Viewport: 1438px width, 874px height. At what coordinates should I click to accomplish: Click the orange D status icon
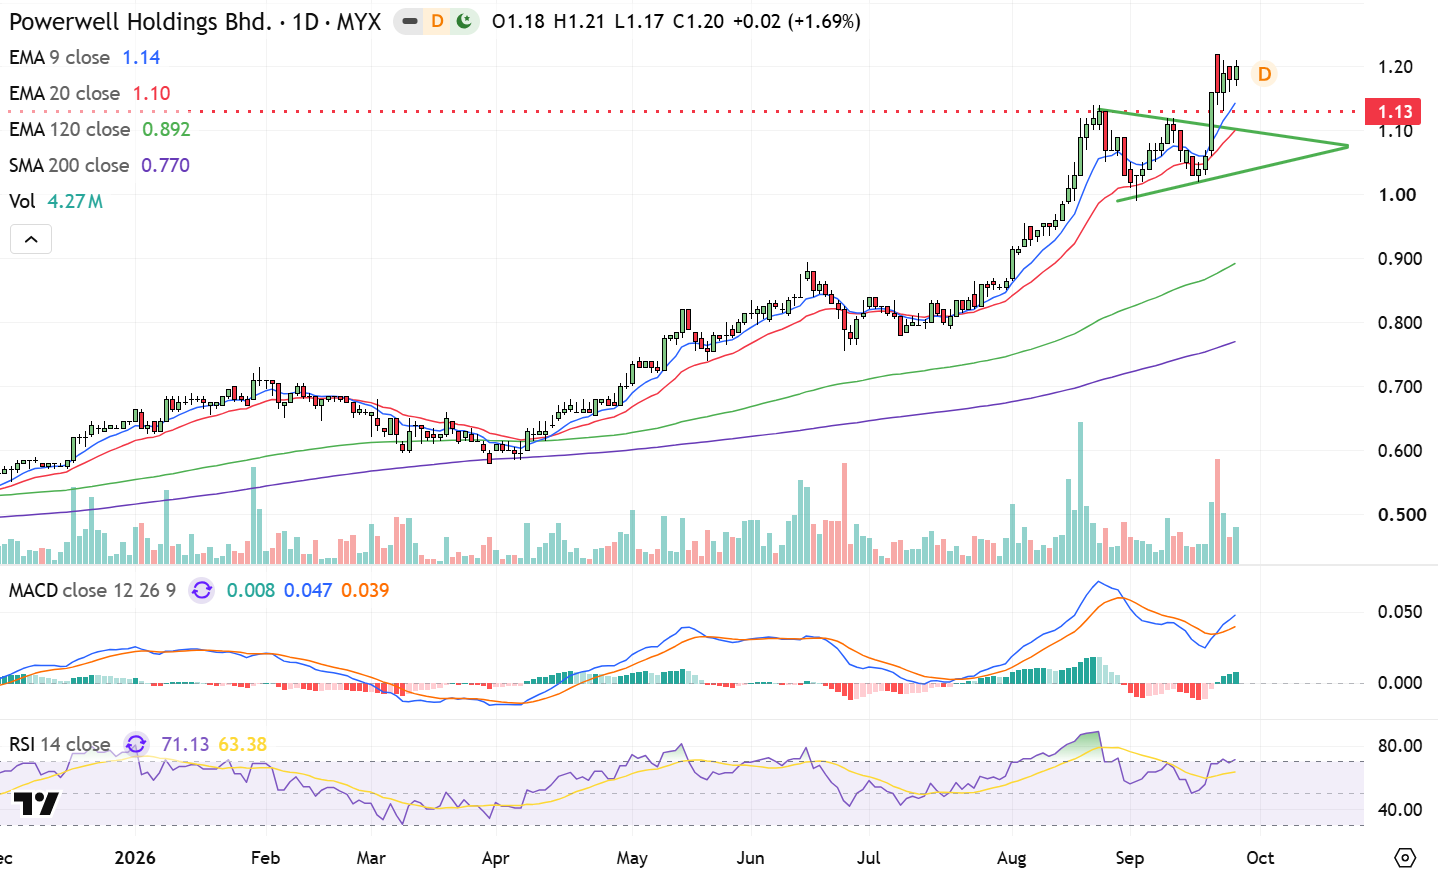(437, 21)
